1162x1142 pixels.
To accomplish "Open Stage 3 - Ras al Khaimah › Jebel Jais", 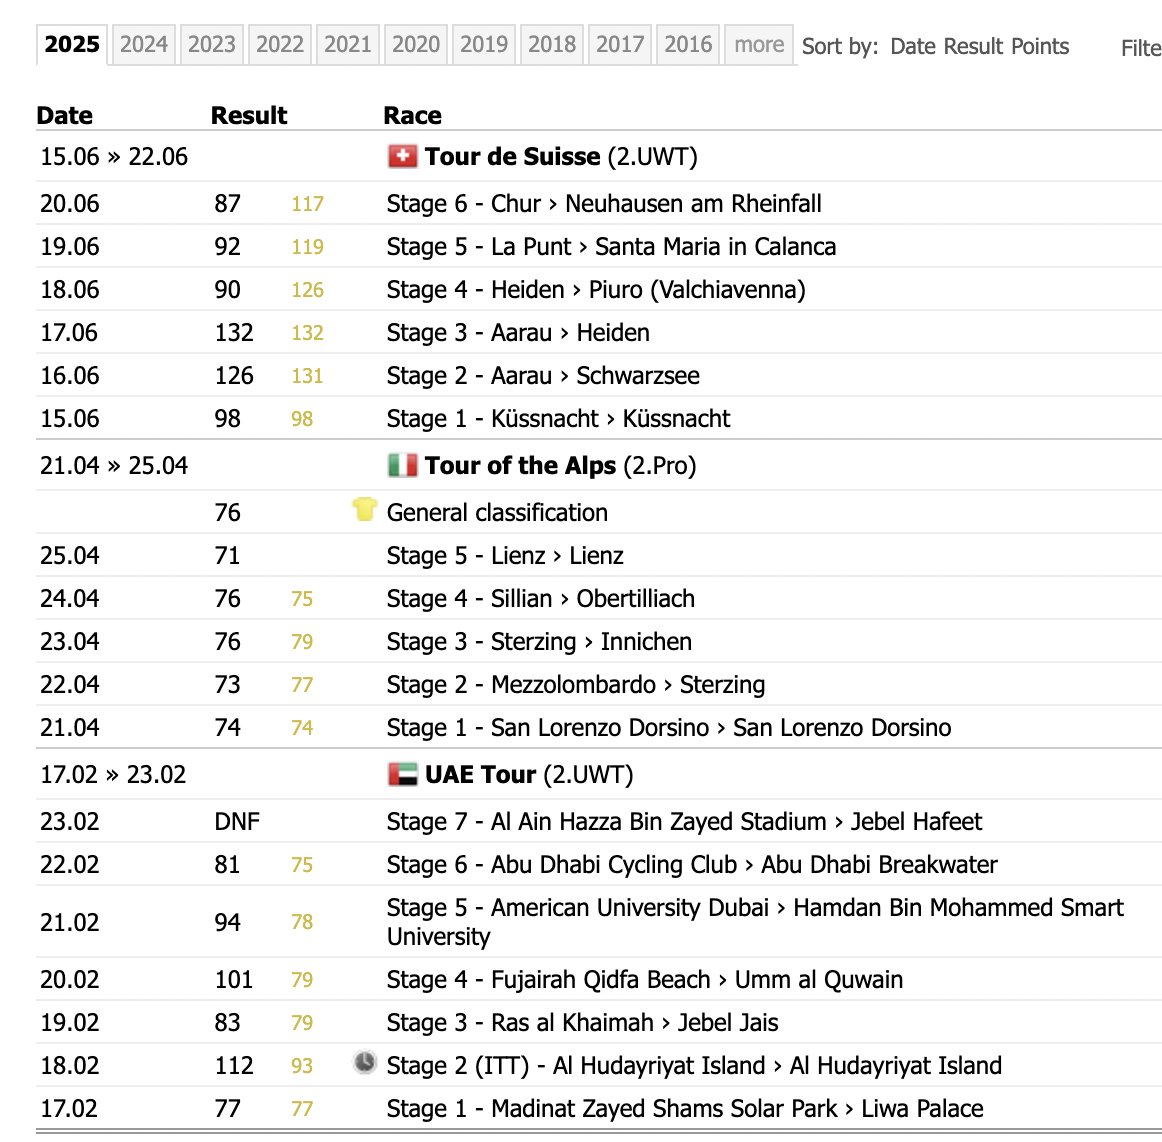I will pyautogui.click(x=582, y=1023).
